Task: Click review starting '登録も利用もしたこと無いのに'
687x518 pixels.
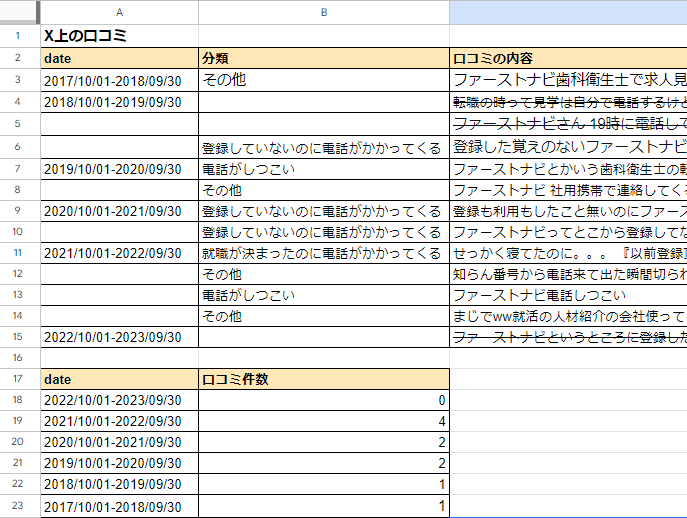Action: 568,211
